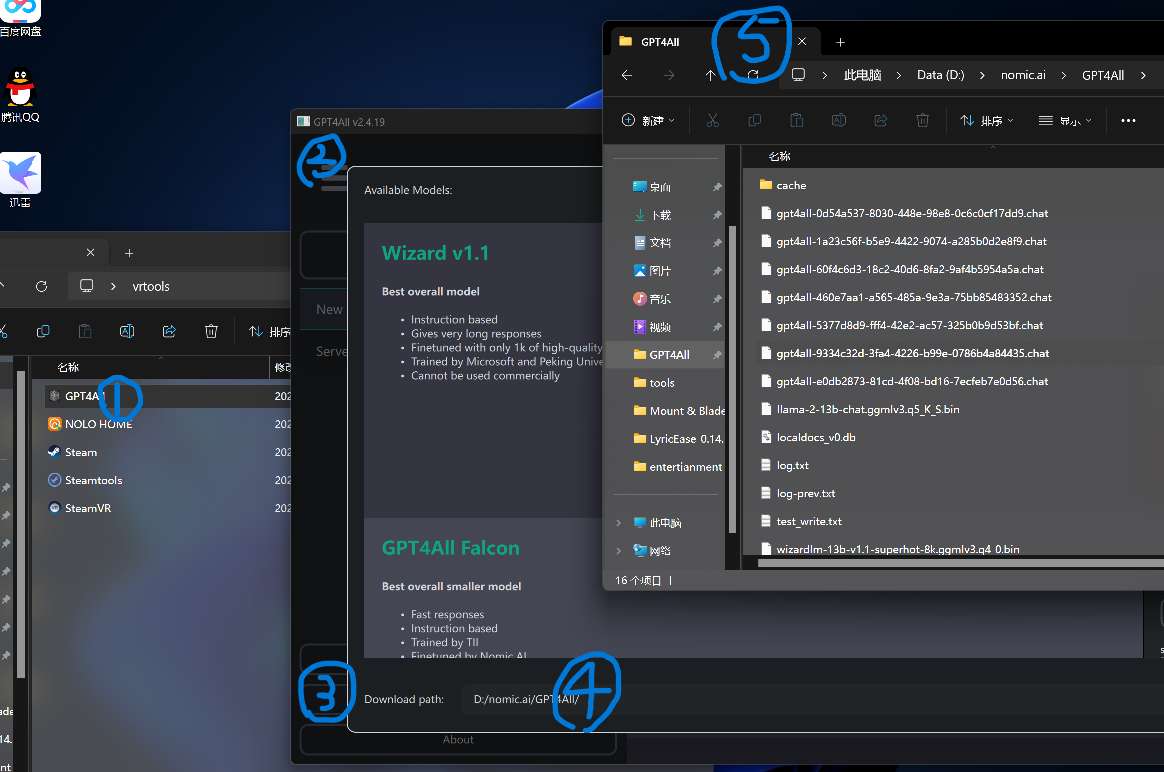This screenshot has width=1164, height=772.
Task: Click the Name column header in GPT4All explorer
Action: click(x=779, y=157)
